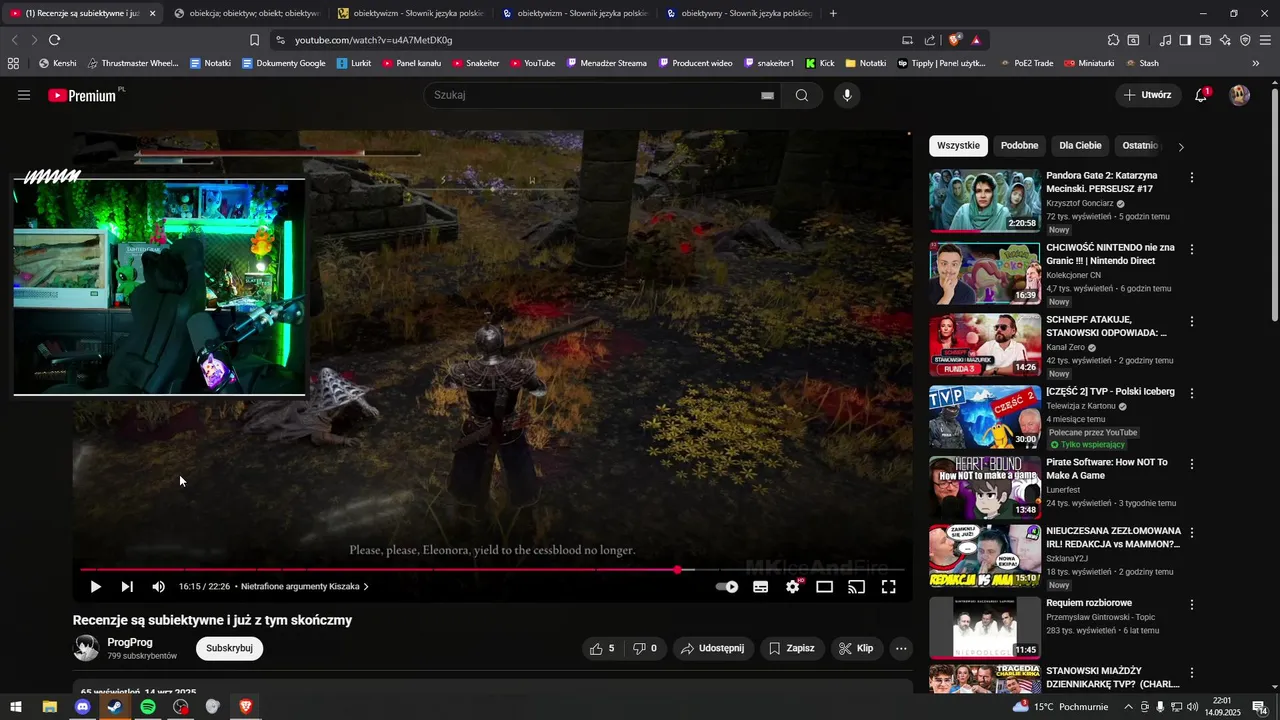This screenshot has height=720, width=1280.
Task: Open Requiem rozbiorowe video title
Action: click(x=1089, y=603)
